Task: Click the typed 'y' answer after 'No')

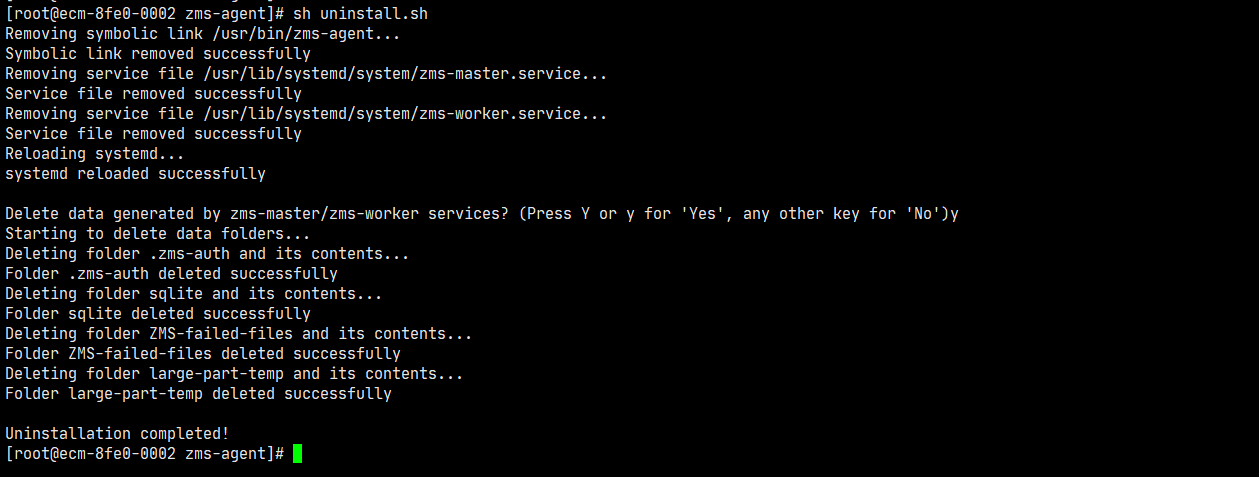Action: pyautogui.click(x=954, y=214)
